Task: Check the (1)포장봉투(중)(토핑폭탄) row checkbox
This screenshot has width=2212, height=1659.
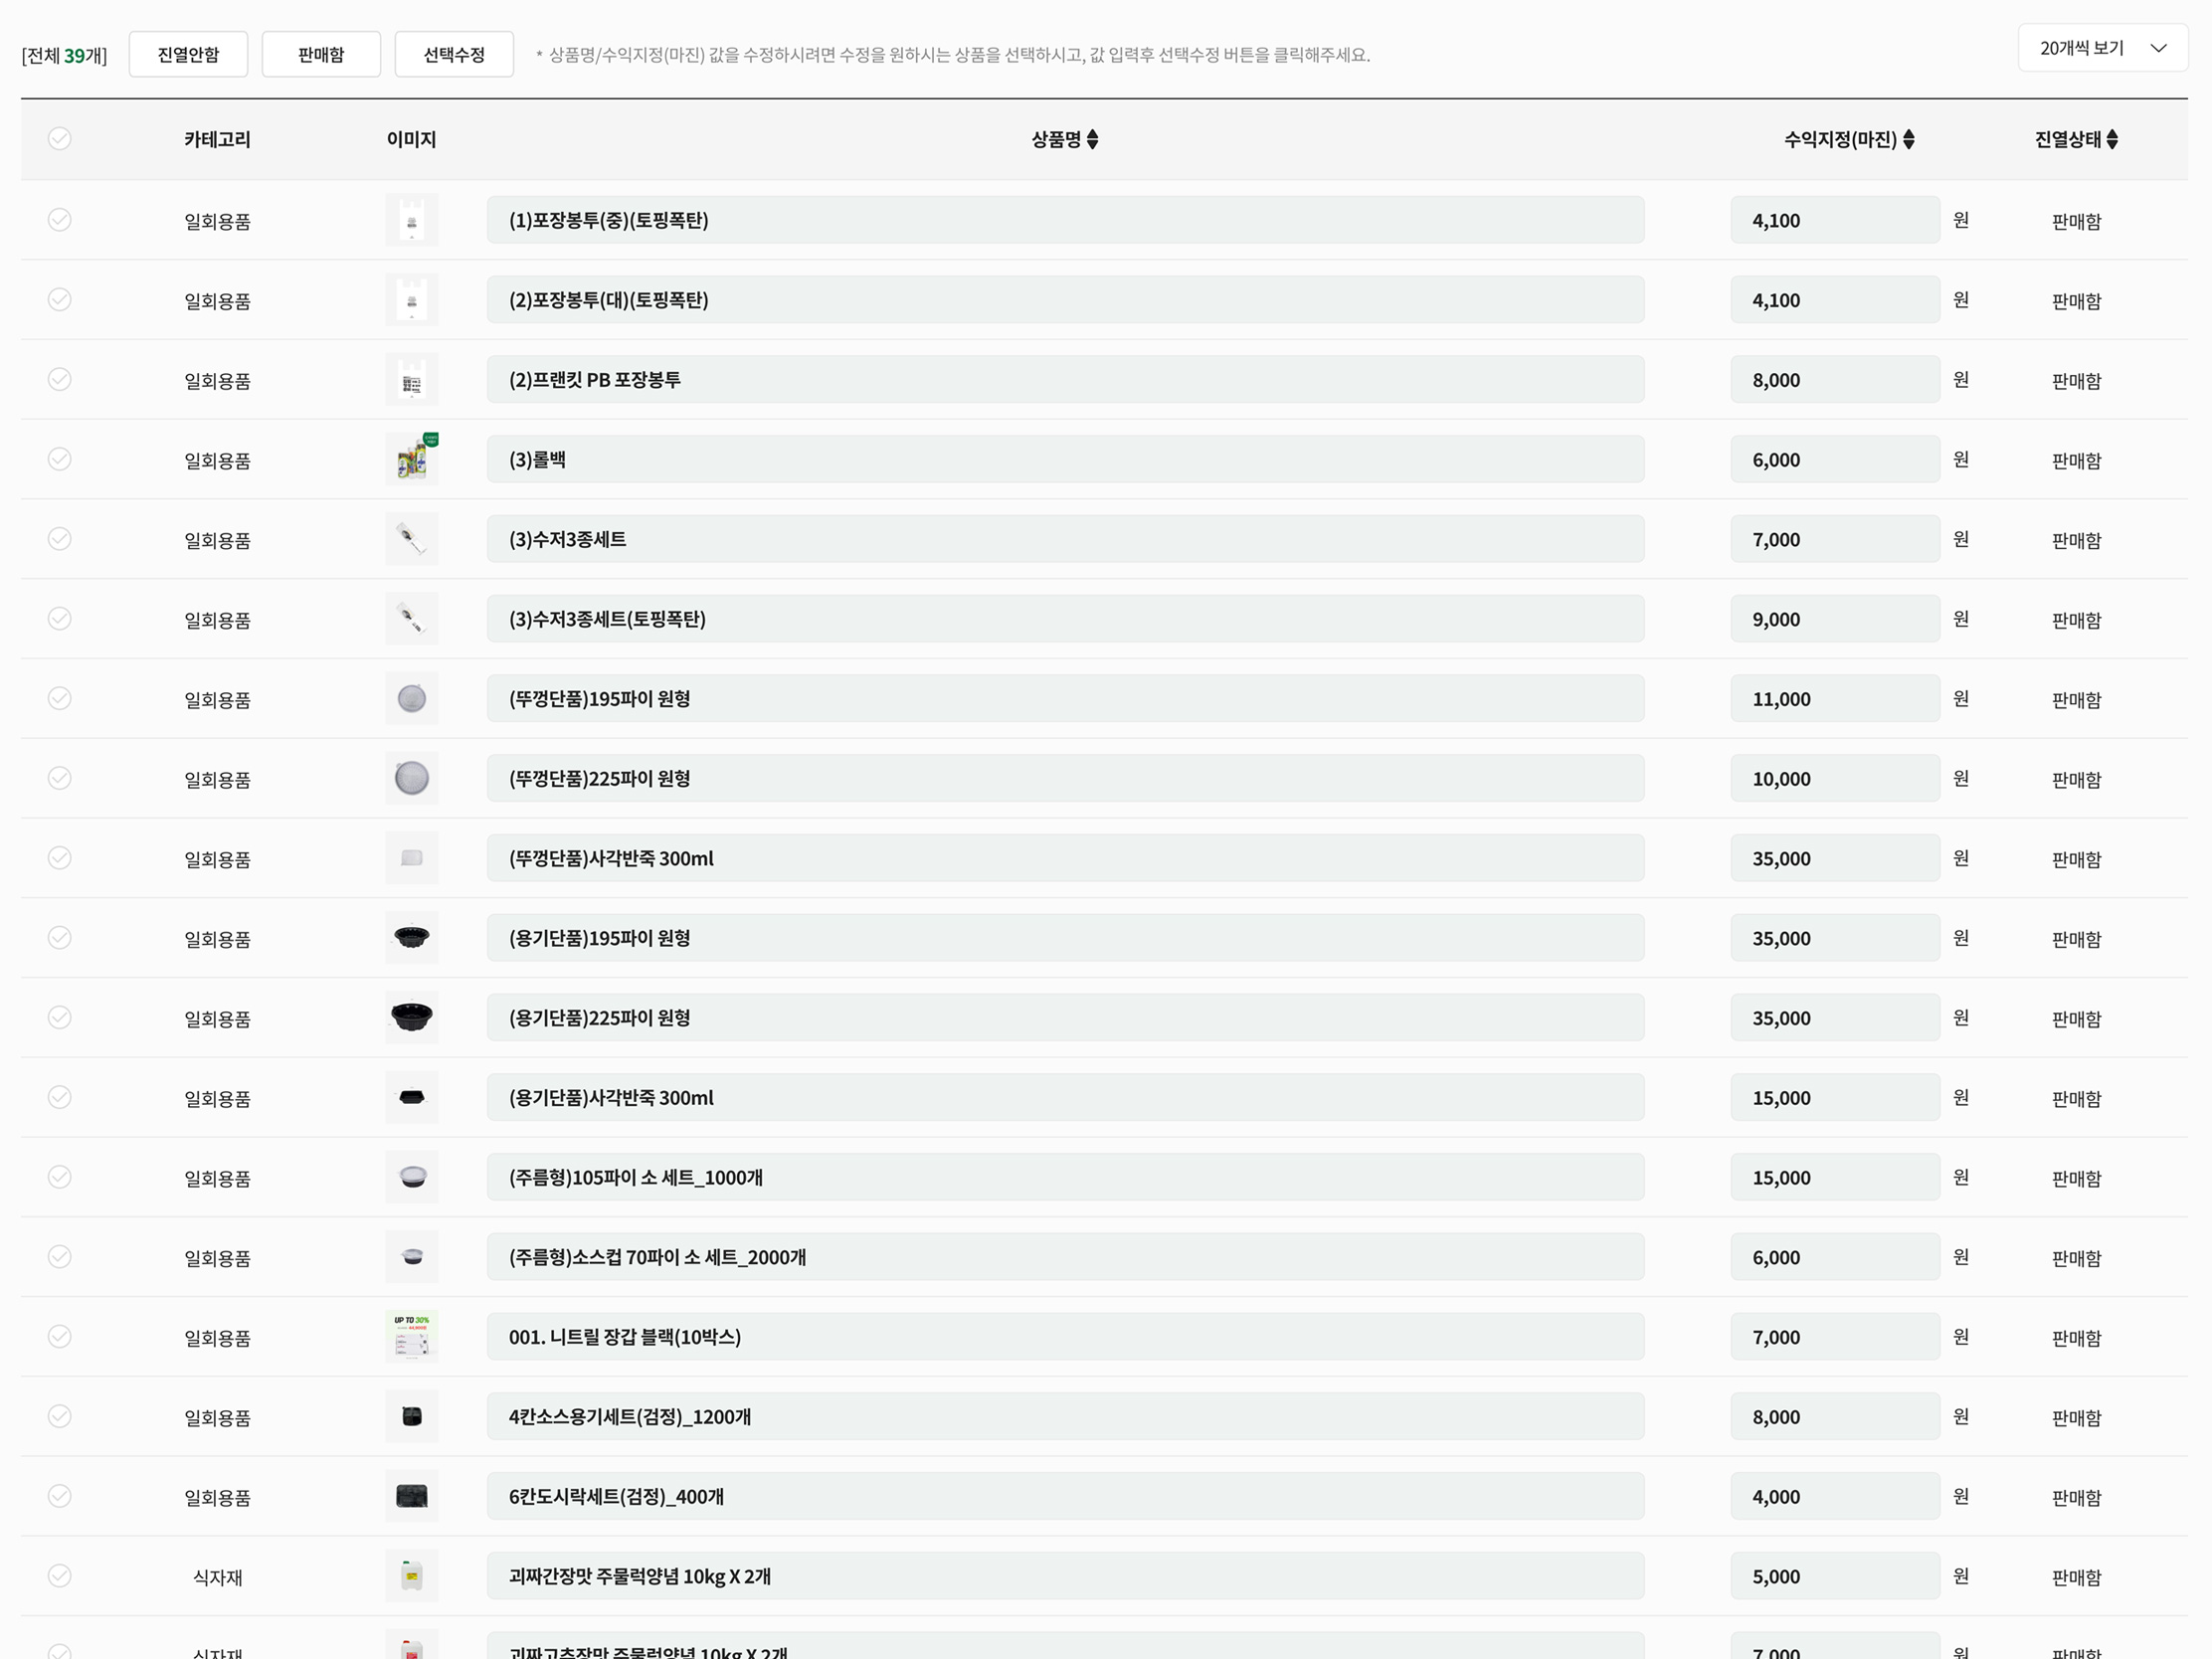Action: (60, 220)
